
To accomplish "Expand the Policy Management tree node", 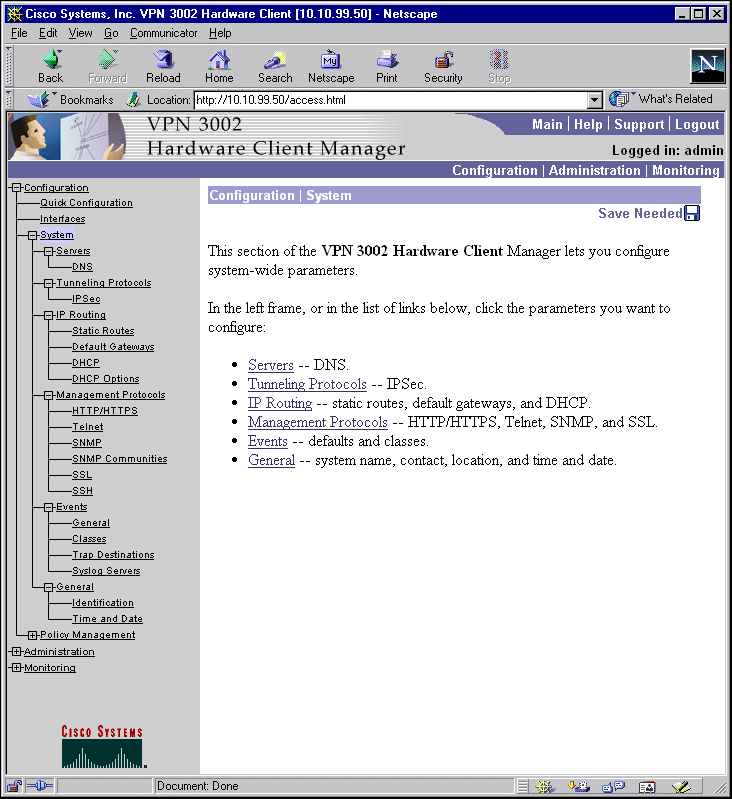I will click(x=33, y=635).
